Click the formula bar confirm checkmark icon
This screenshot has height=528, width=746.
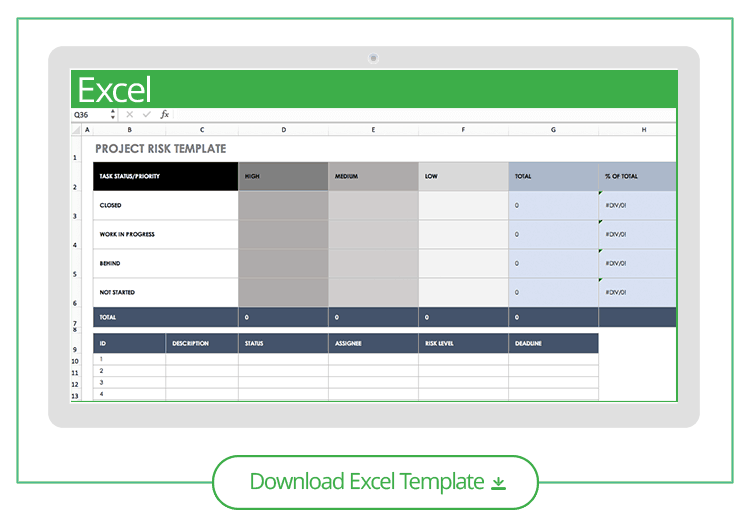pyautogui.click(x=147, y=115)
